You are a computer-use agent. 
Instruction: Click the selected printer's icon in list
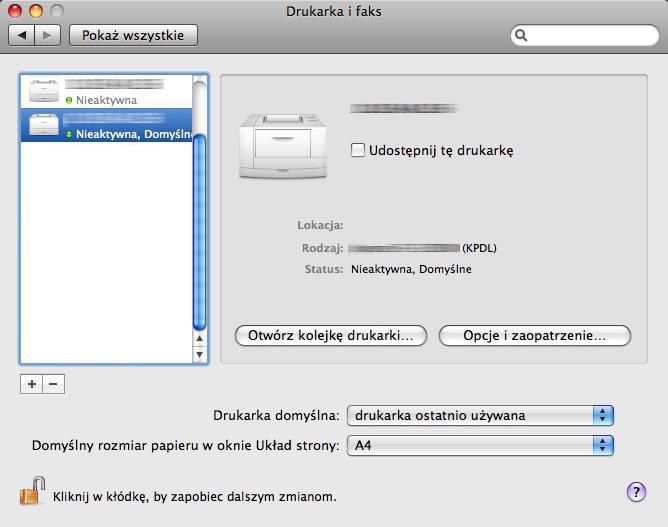point(43,124)
